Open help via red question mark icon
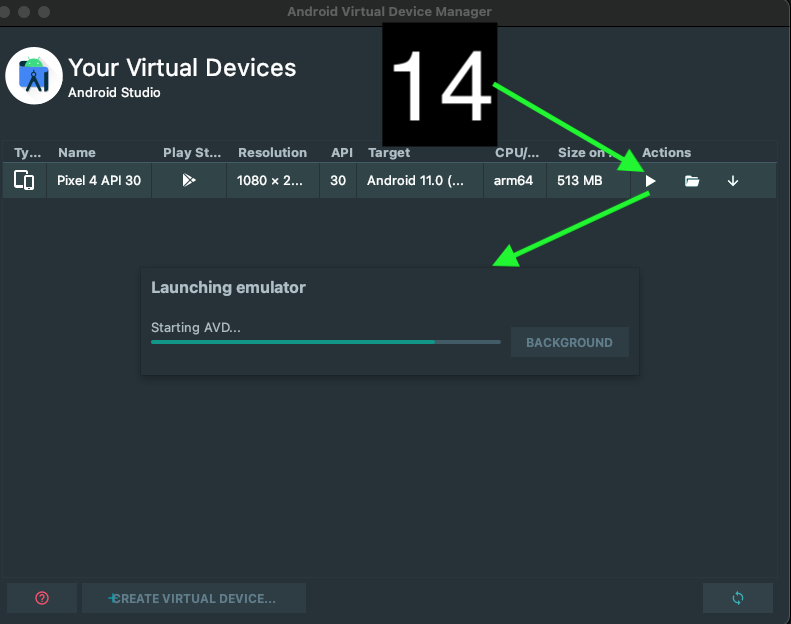The image size is (791, 624). click(x=42, y=598)
